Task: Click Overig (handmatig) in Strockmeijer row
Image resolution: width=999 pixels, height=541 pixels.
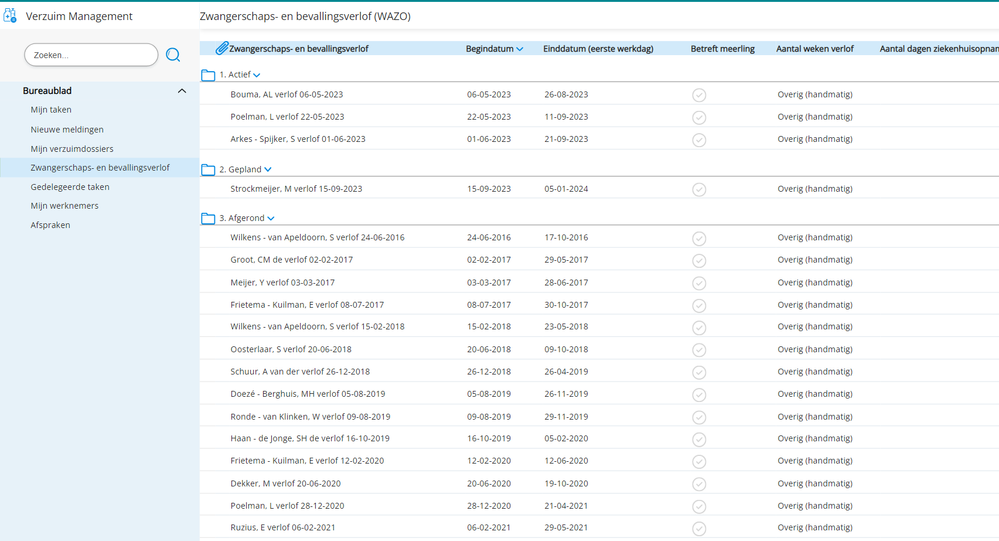Action: (x=815, y=189)
